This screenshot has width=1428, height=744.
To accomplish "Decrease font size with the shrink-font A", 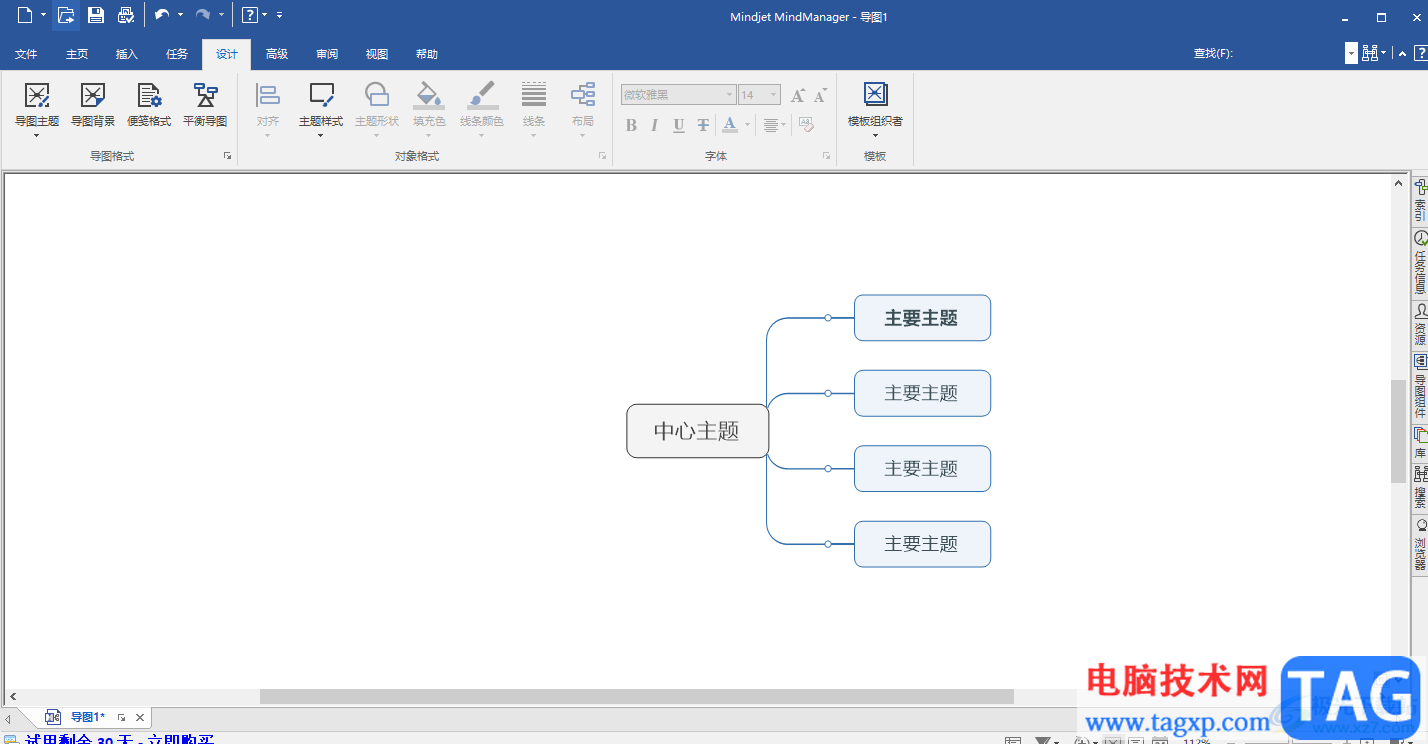I will point(820,95).
